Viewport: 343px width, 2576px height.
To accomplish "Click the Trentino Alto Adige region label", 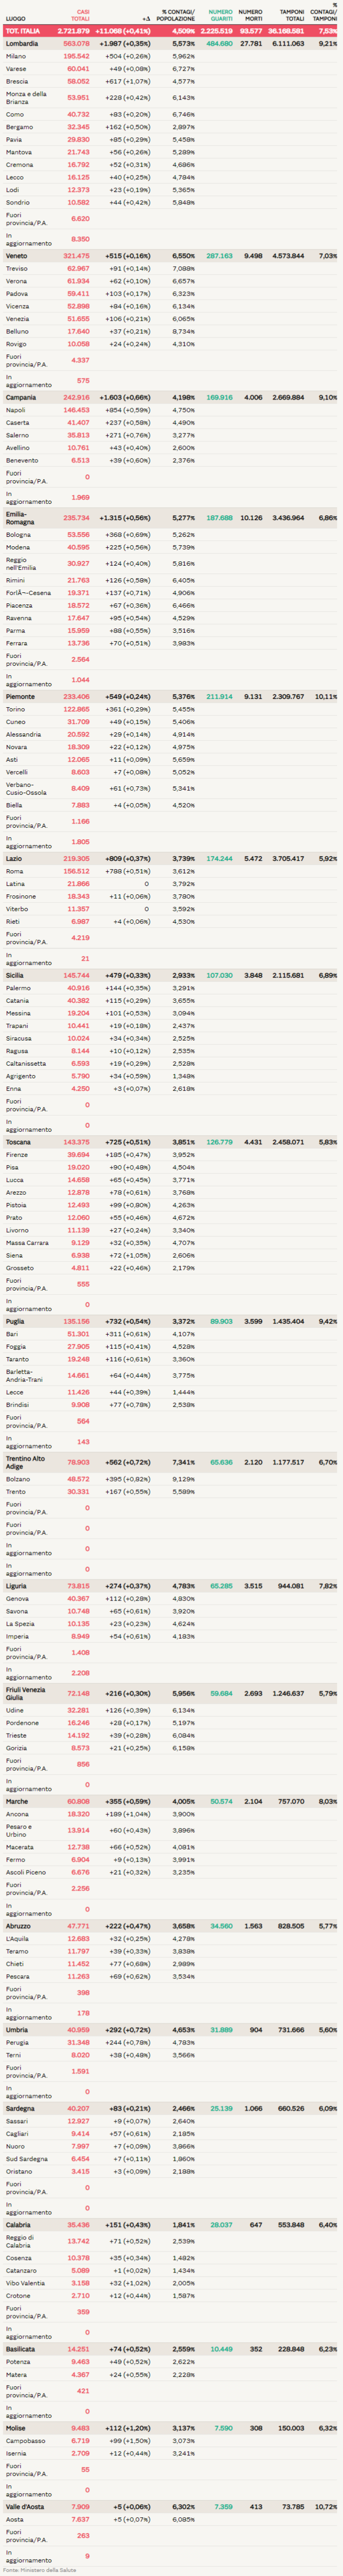I will 25,1462.
